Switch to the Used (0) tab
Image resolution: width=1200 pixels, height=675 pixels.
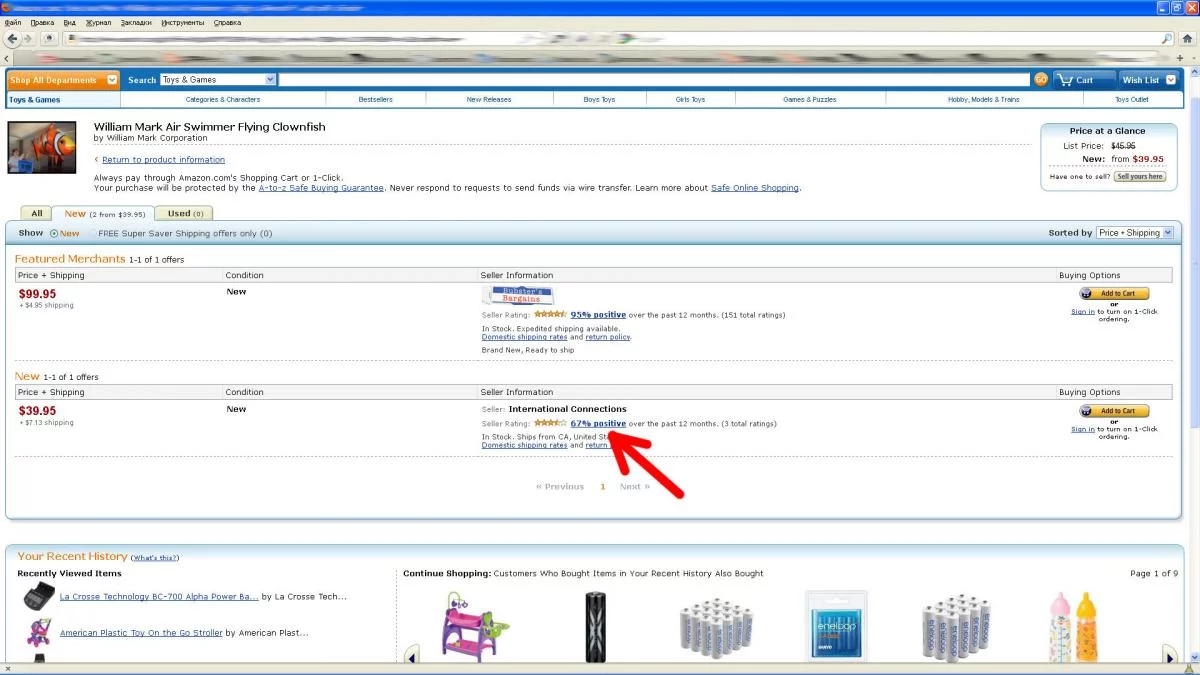pos(184,213)
